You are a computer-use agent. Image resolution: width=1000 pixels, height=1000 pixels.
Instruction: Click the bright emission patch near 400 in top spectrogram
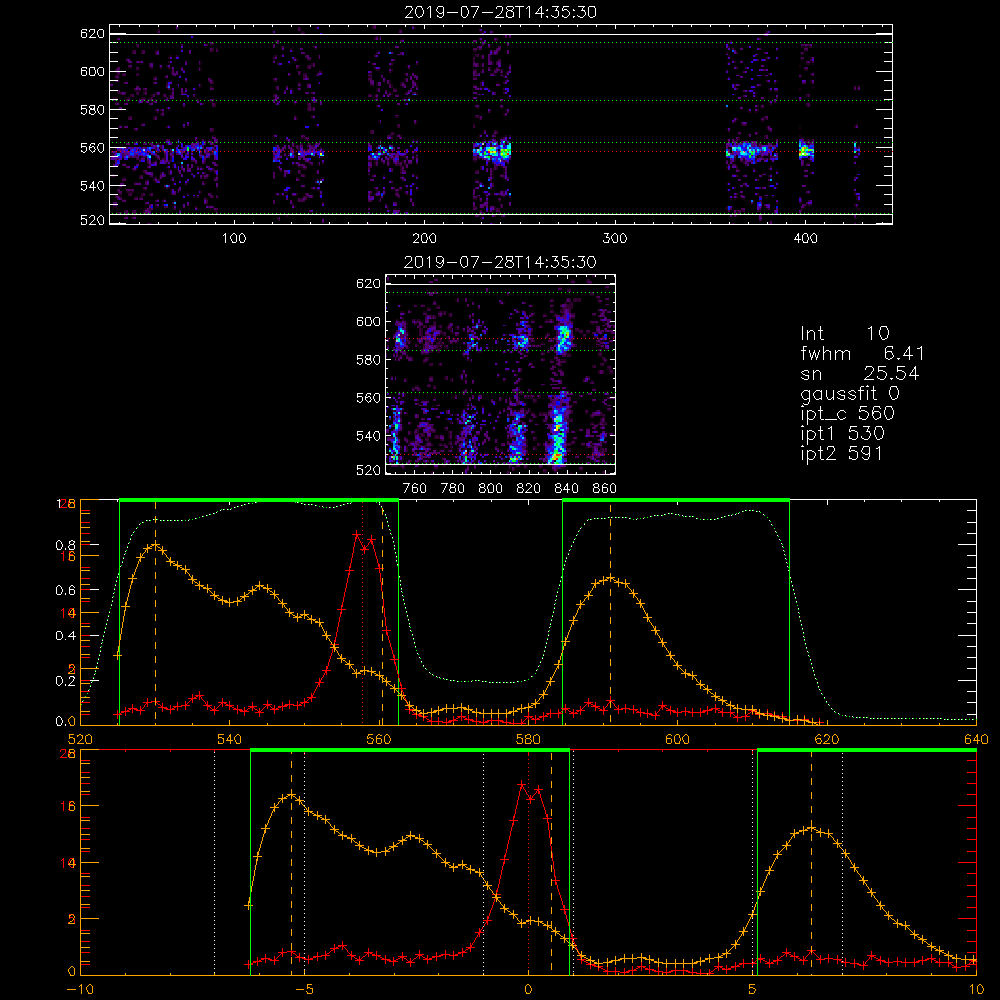point(806,151)
